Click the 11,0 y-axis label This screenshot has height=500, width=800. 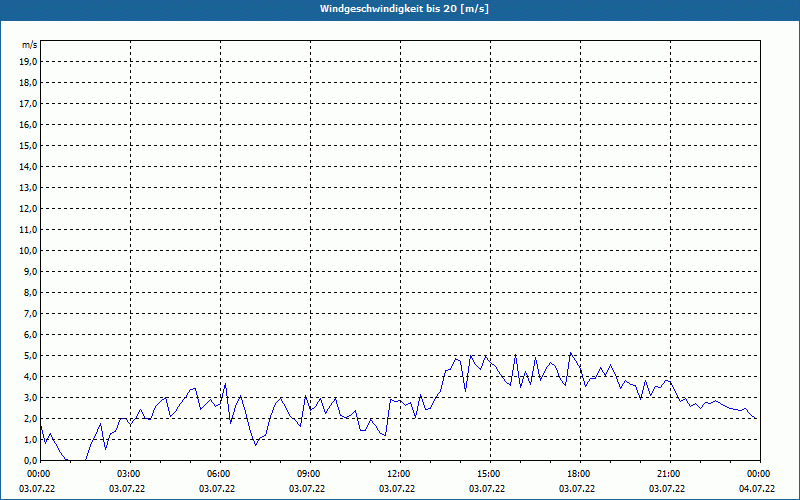pos(28,230)
